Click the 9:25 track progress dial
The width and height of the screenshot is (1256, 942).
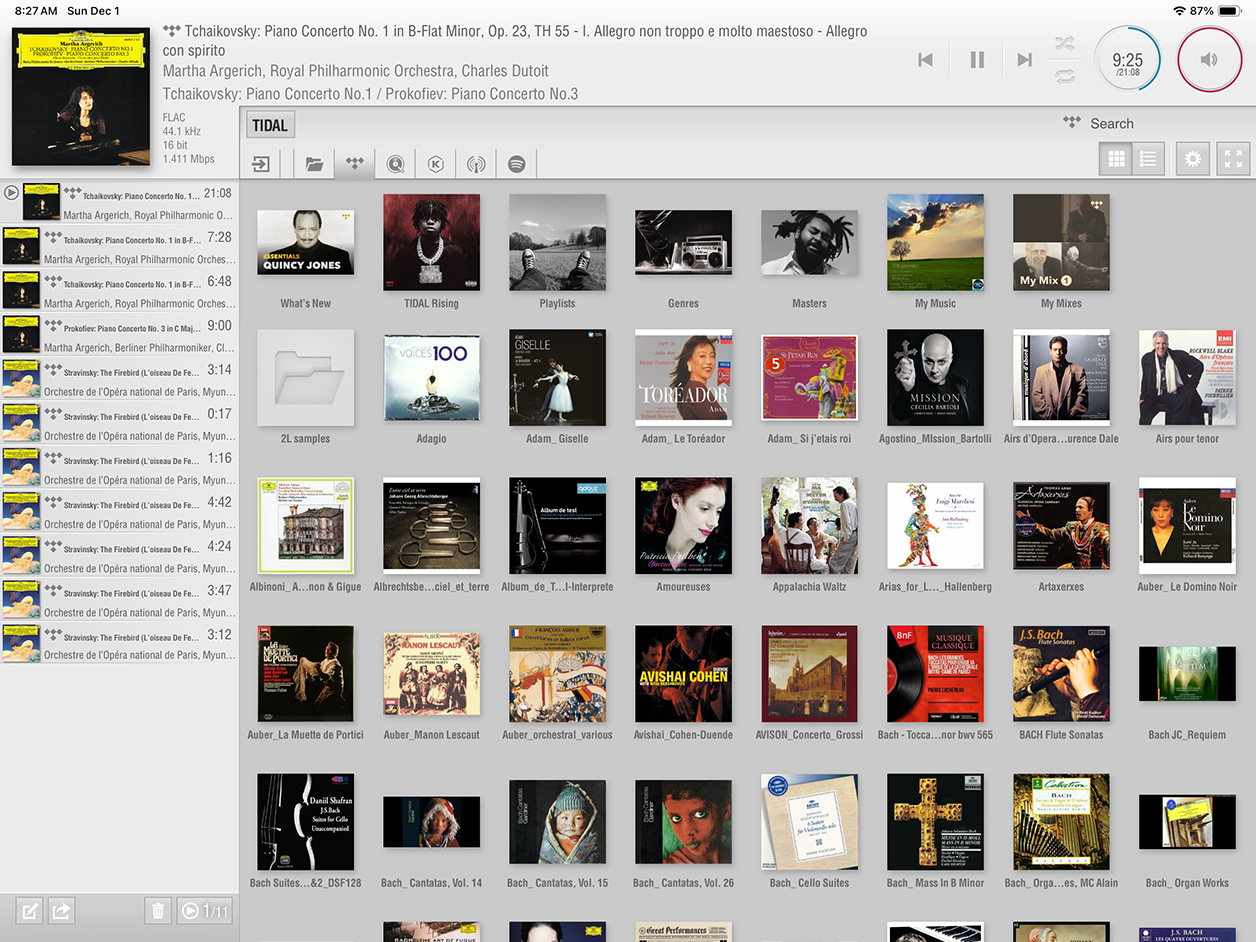point(1128,59)
